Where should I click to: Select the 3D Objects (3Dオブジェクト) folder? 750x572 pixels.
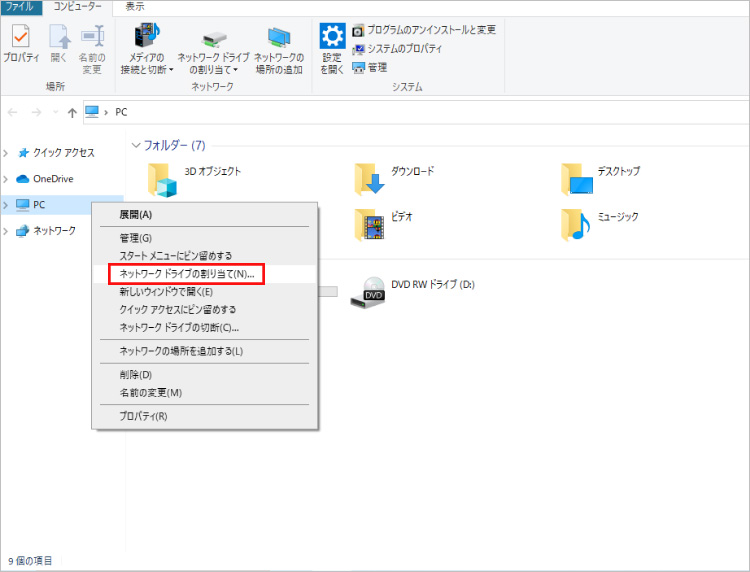(195, 179)
